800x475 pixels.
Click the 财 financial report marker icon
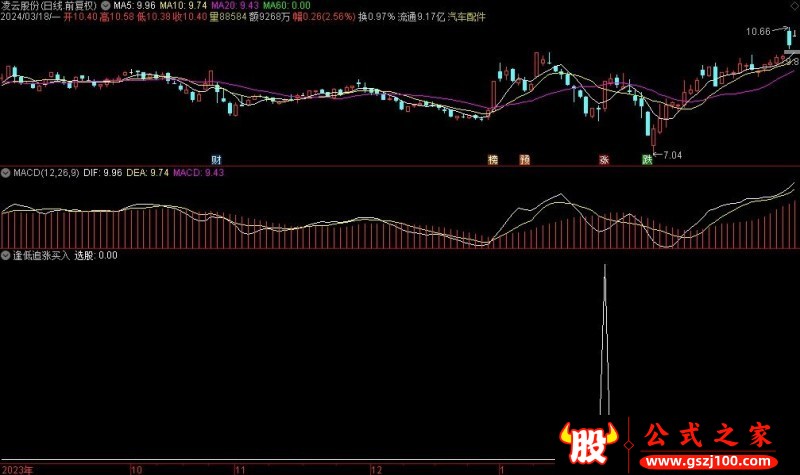(215, 160)
